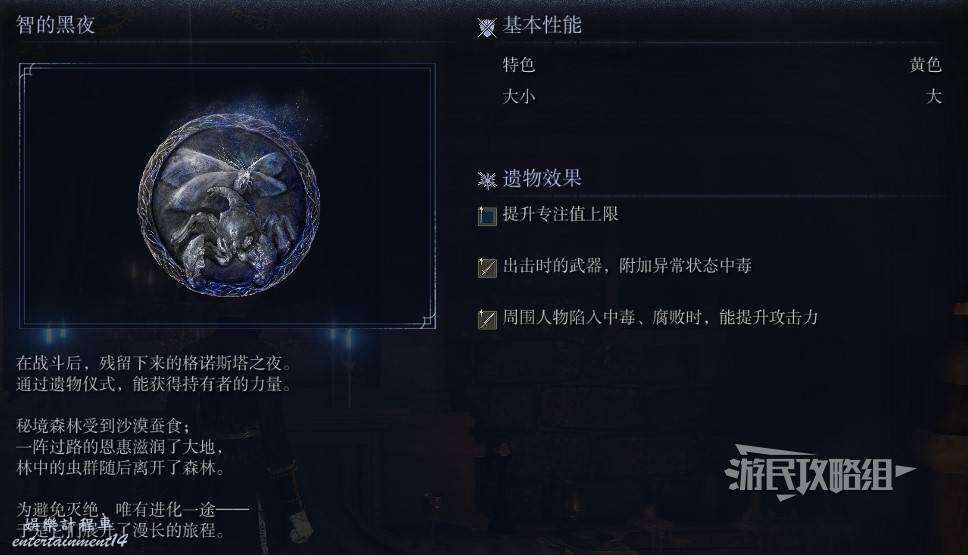Select the poison-on-attack weapon effect icon
This screenshot has height=555, width=968.
pyautogui.click(x=487, y=267)
